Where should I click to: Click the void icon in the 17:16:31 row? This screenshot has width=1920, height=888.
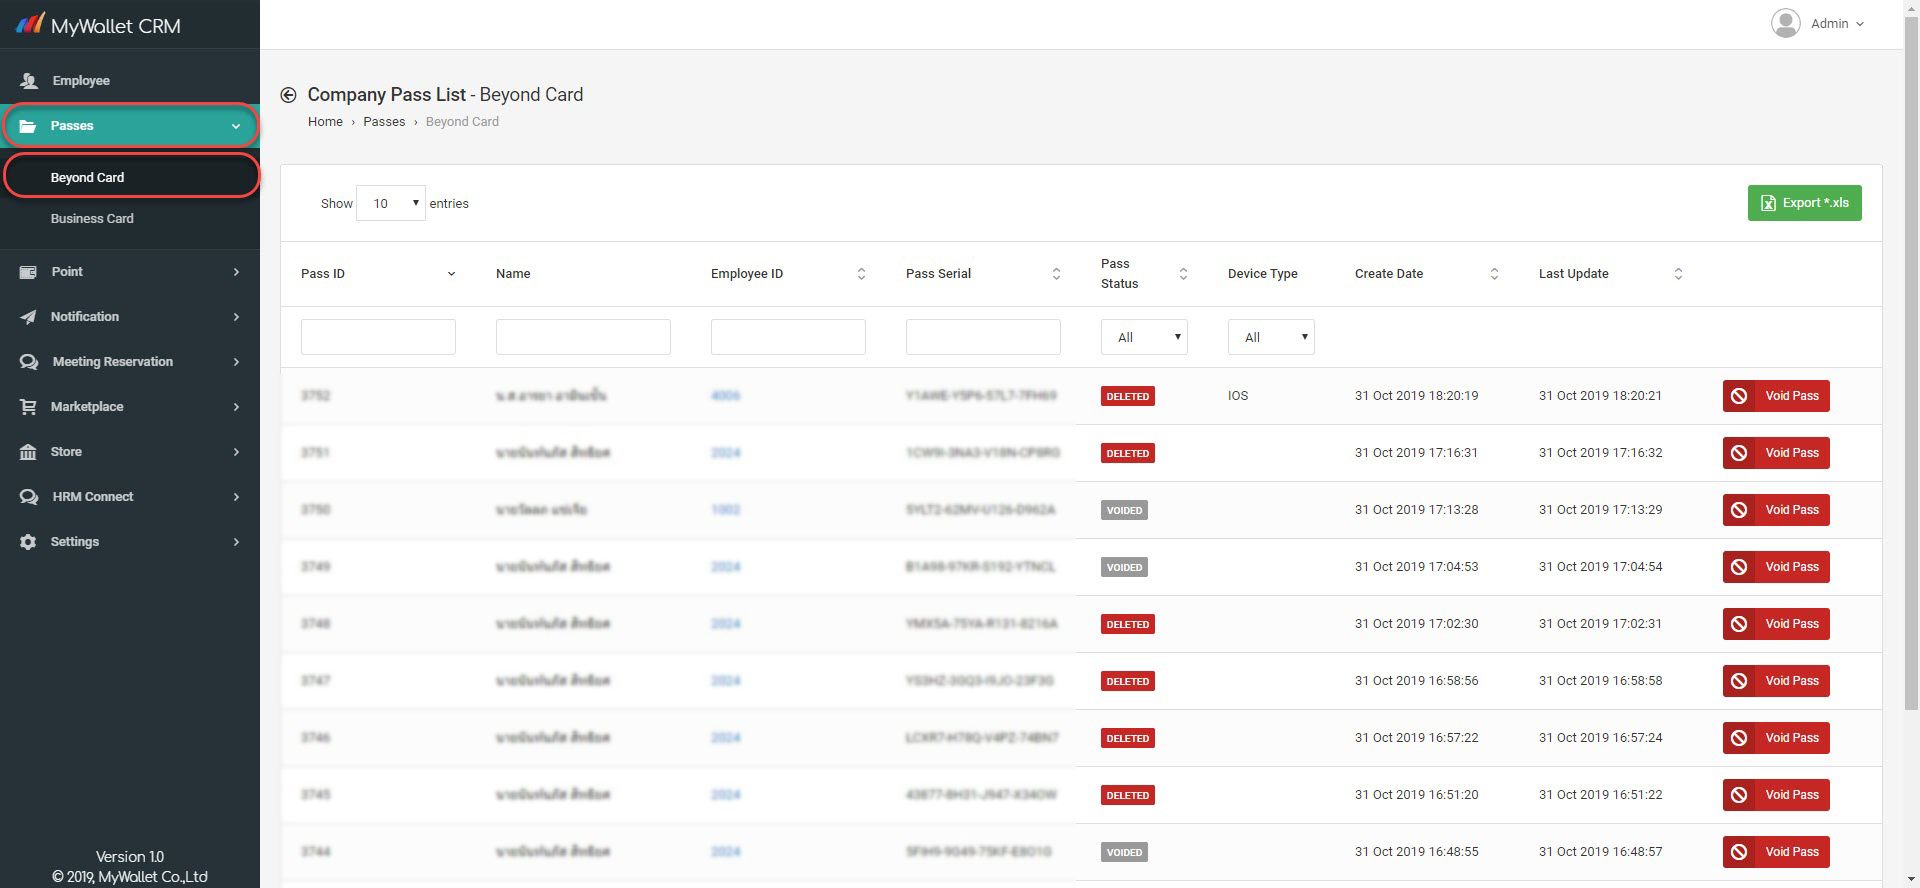point(1739,453)
